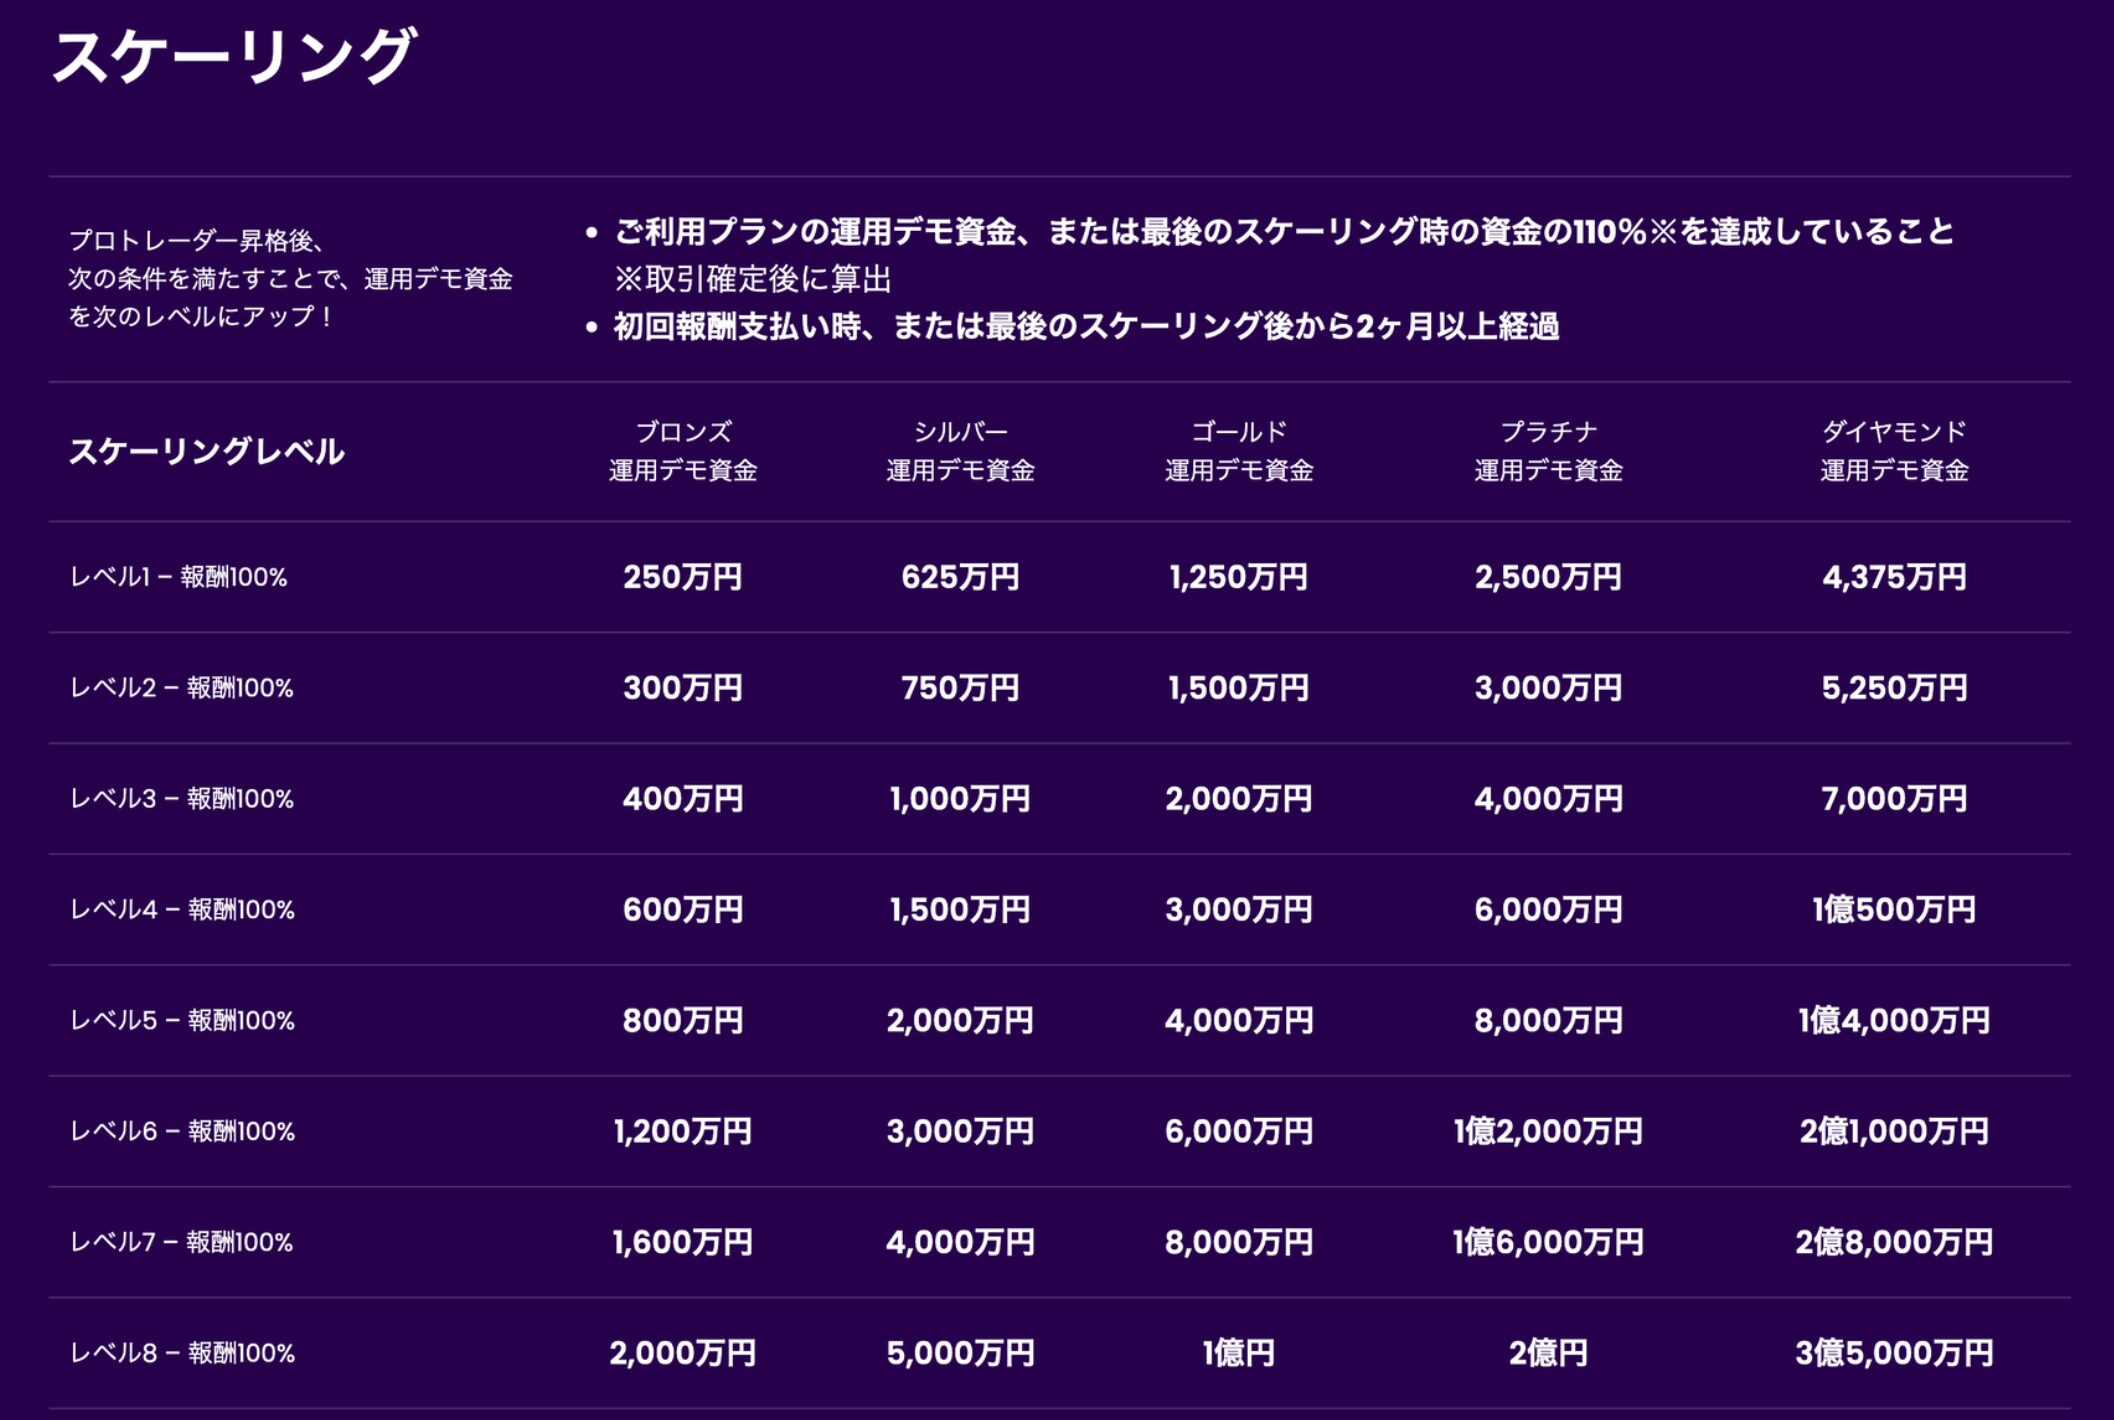Click the 3億5,000万円 diamond cell
Image resolution: width=2114 pixels, height=1420 pixels.
point(1893,1353)
